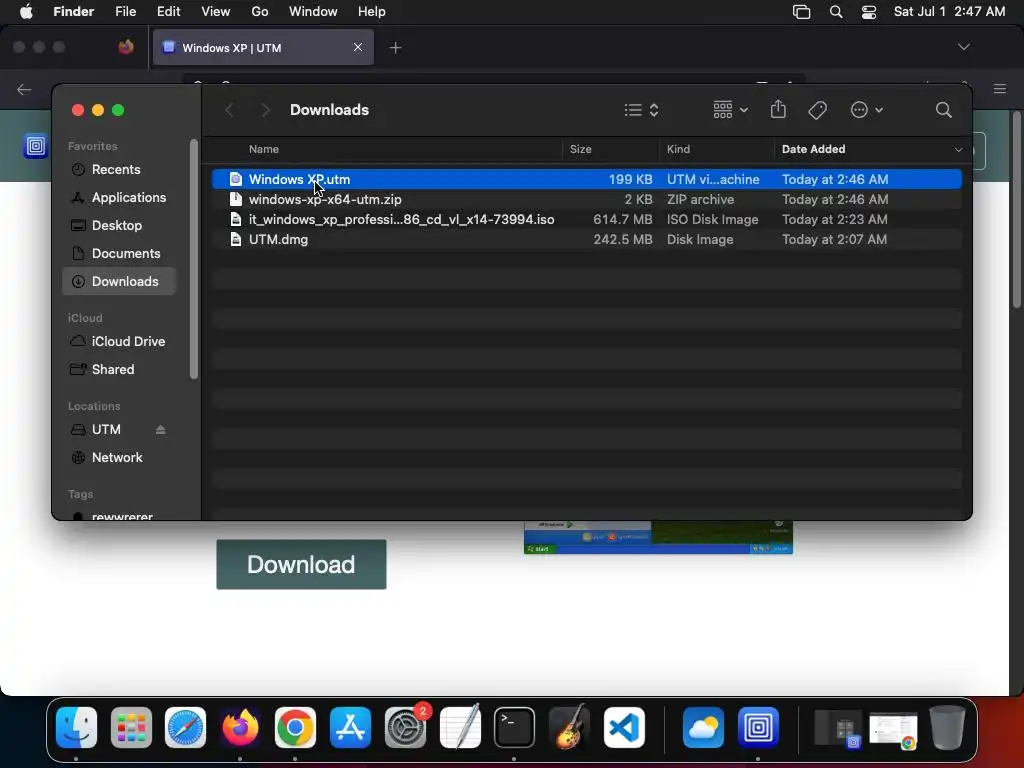This screenshot has width=1024, height=768.
Task: Open the more actions ellipsis dropdown
Action: pos(867,110)
